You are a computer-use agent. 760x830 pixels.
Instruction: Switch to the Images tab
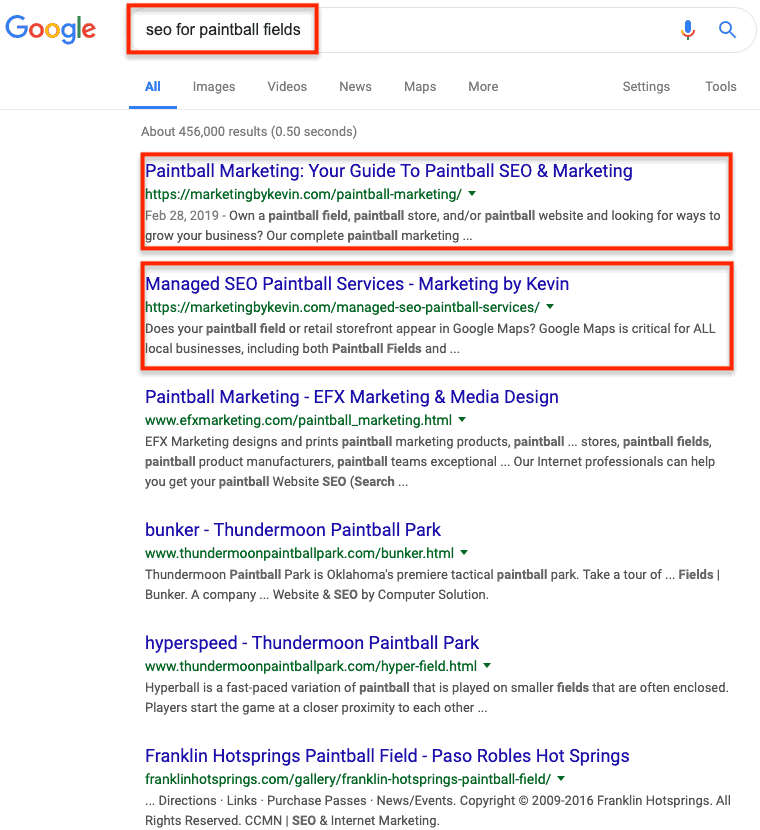click(214, 87)
